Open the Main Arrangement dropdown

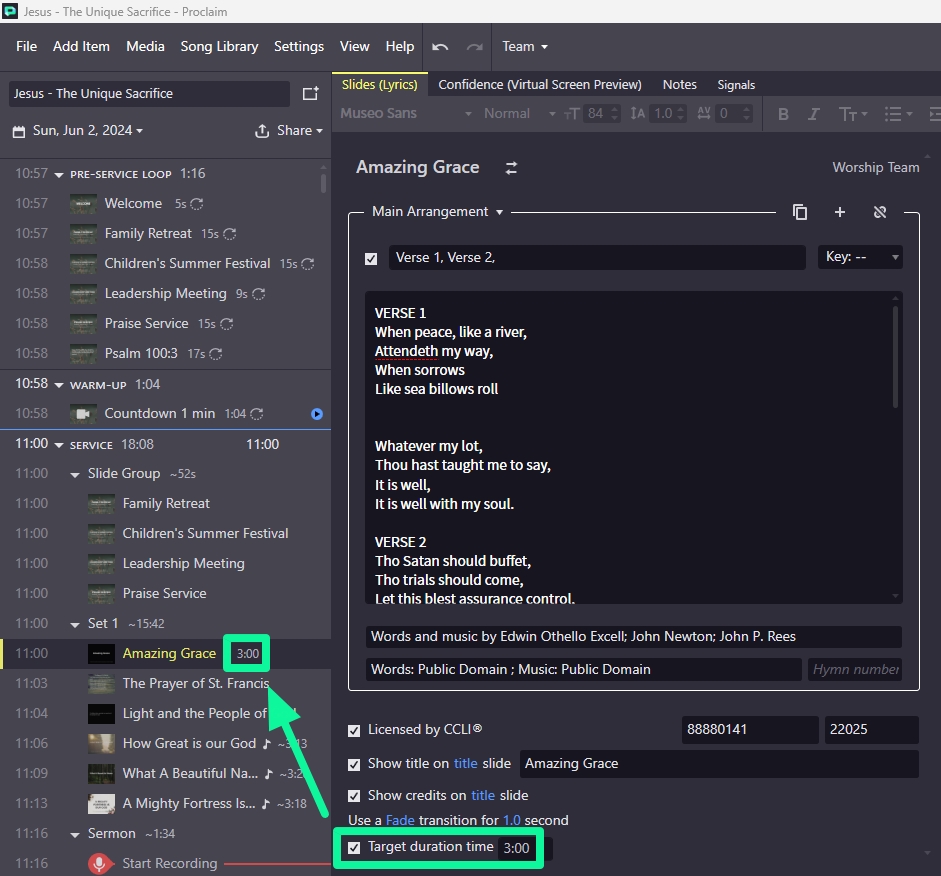click(x=437, y=212)
